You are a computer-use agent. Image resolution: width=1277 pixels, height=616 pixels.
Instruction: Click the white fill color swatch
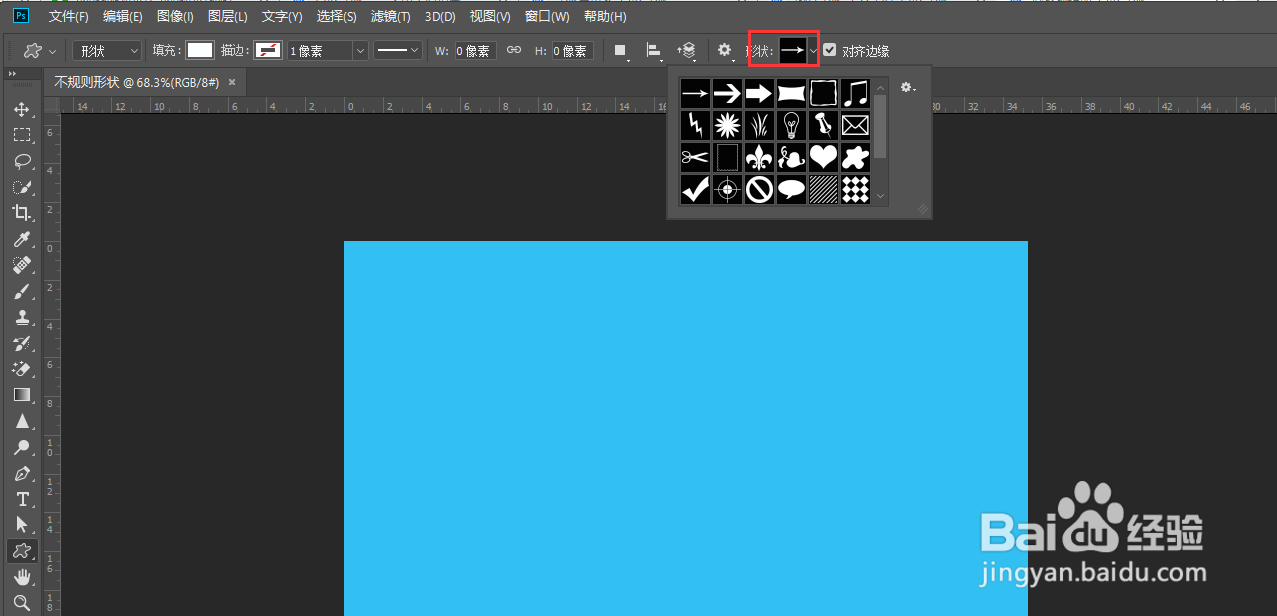pos(200,50)
